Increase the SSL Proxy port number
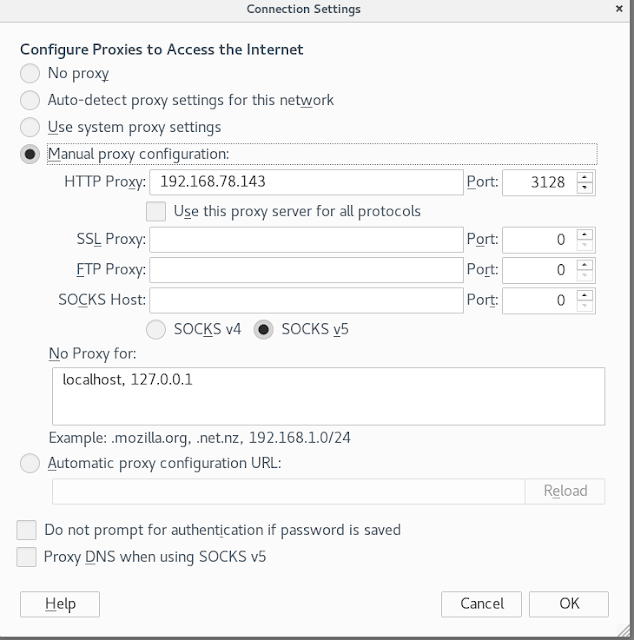634x640 pixels. point(585,235)
